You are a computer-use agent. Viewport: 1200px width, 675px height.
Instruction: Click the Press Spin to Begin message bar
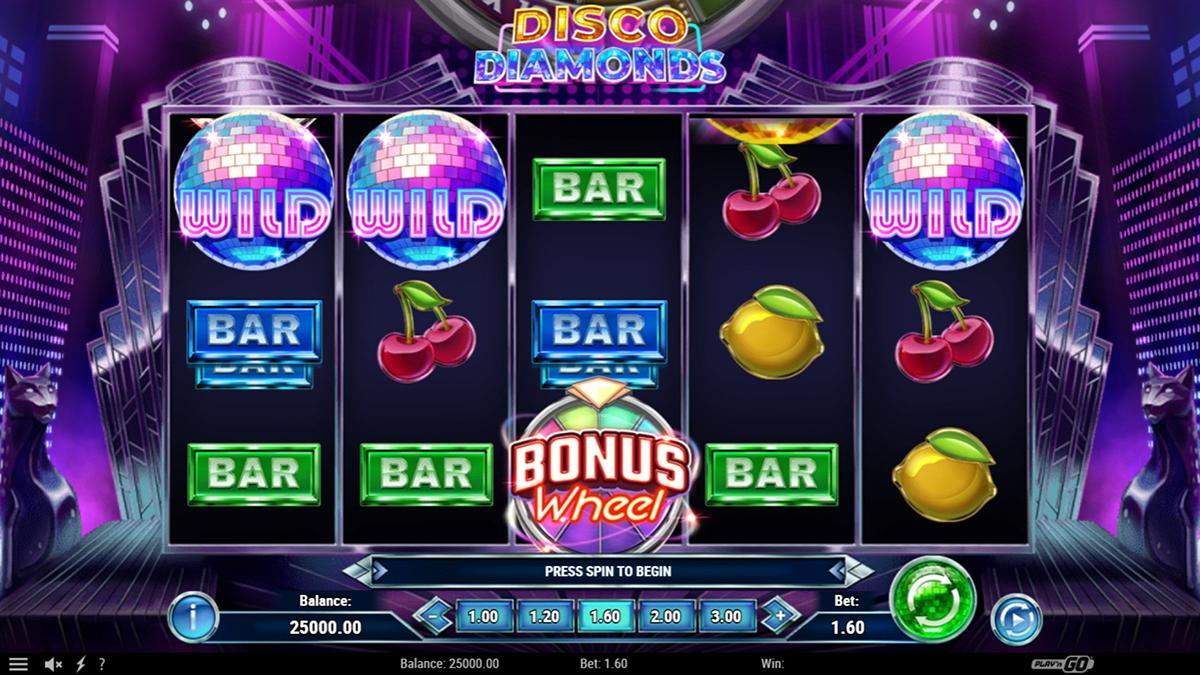607,571
